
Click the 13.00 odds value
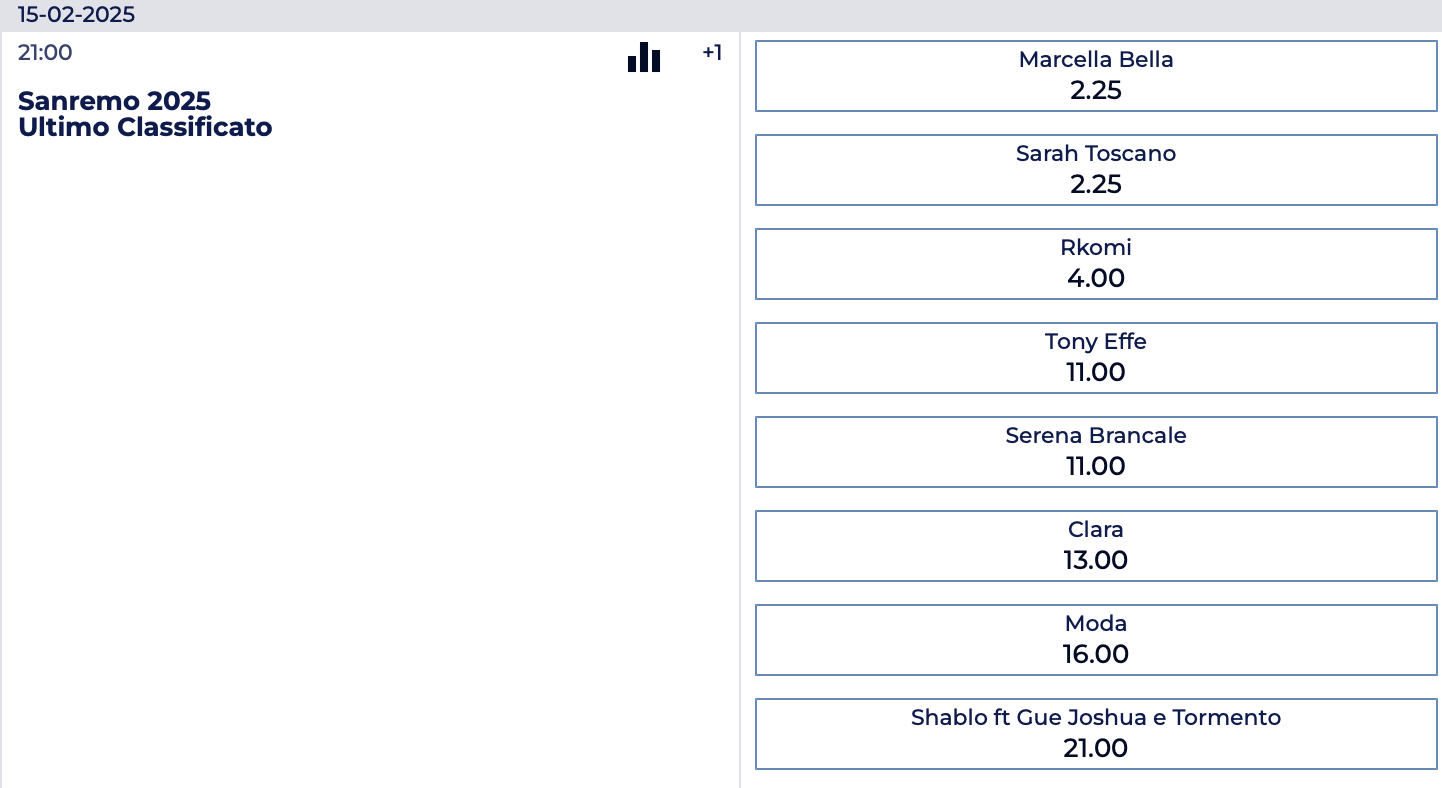(x=1096, y=561)
